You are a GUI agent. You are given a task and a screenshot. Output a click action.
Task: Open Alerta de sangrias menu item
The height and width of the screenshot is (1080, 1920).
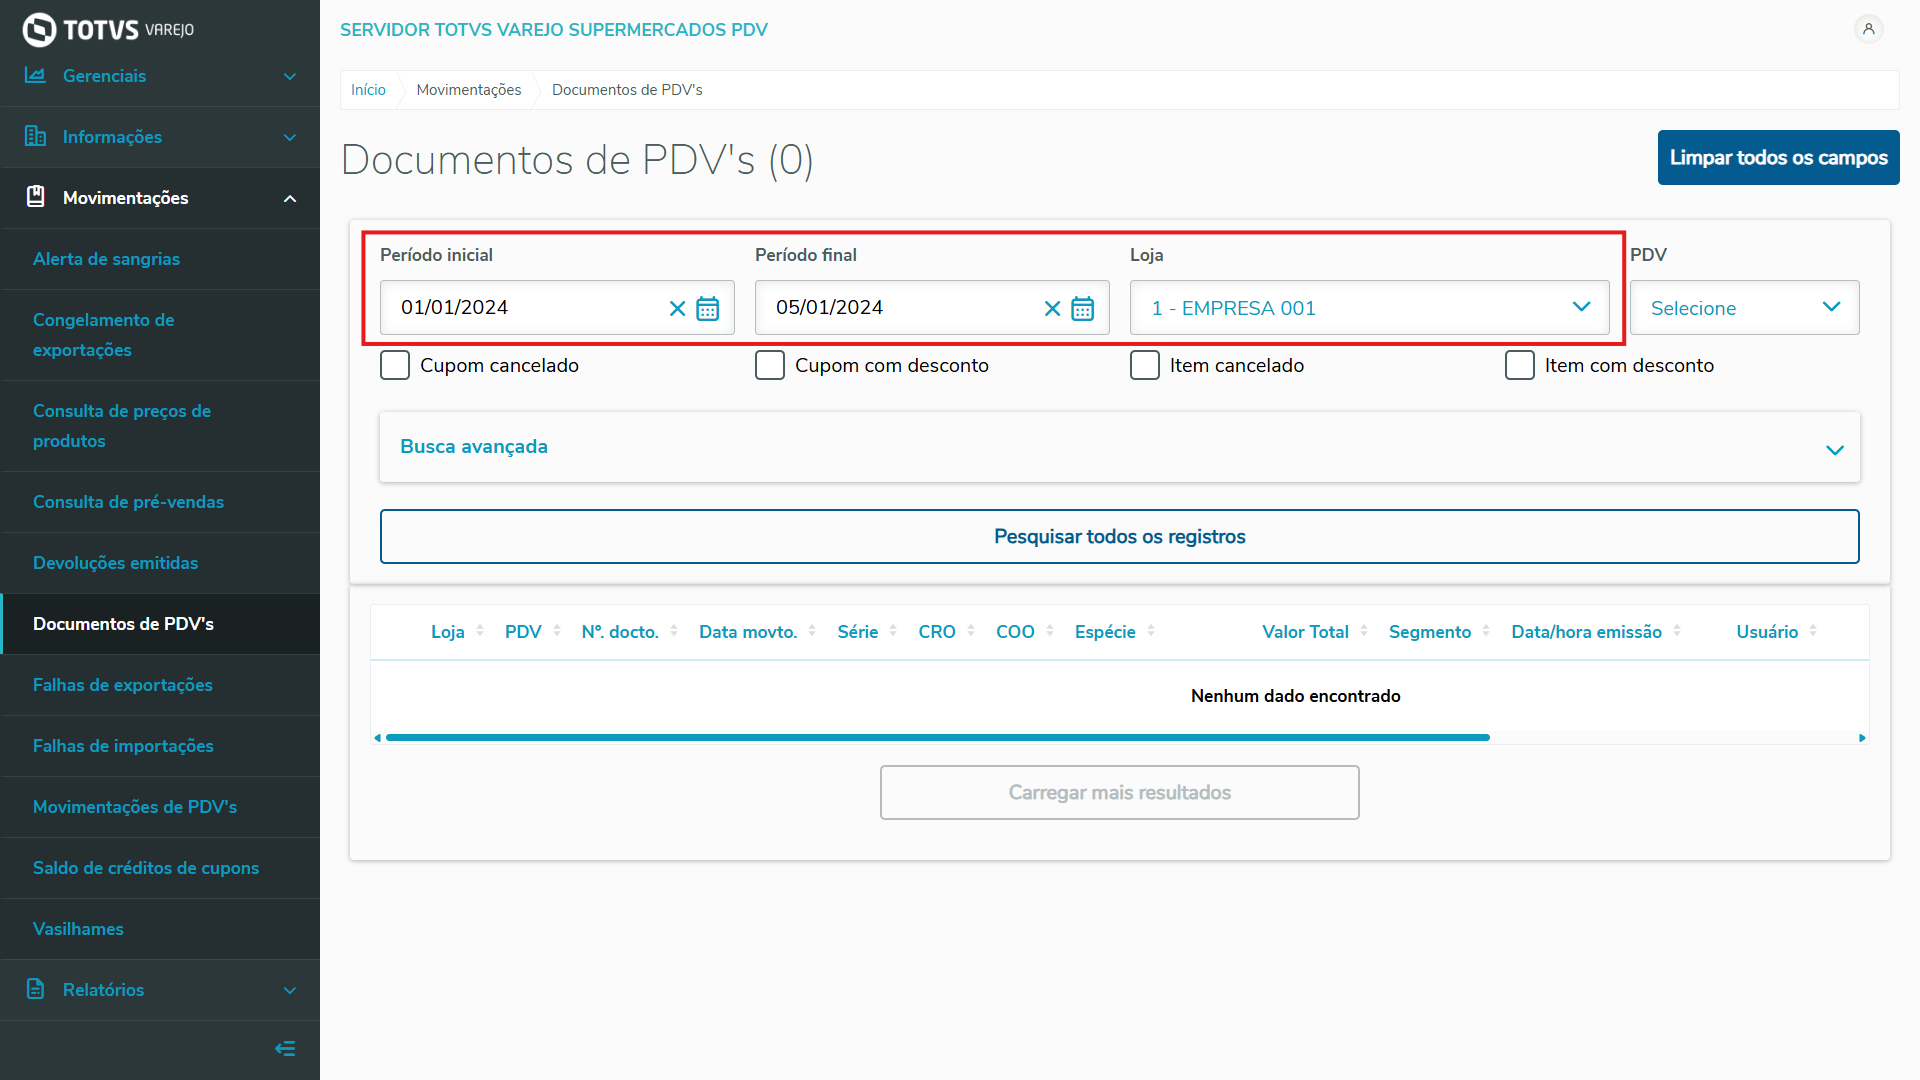pos(106,259)
